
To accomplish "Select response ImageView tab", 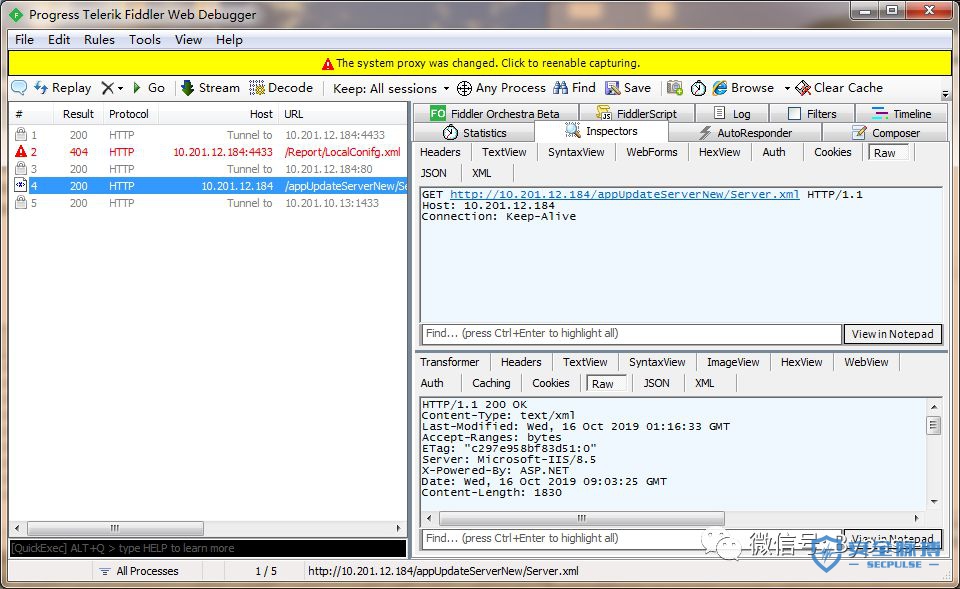I will (x=733, y=362).
